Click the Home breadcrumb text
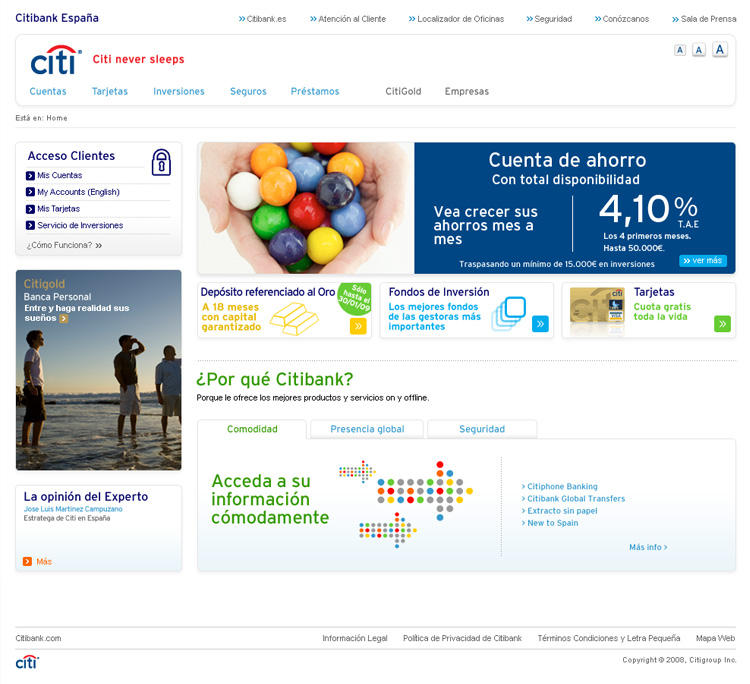 (57, 118)
